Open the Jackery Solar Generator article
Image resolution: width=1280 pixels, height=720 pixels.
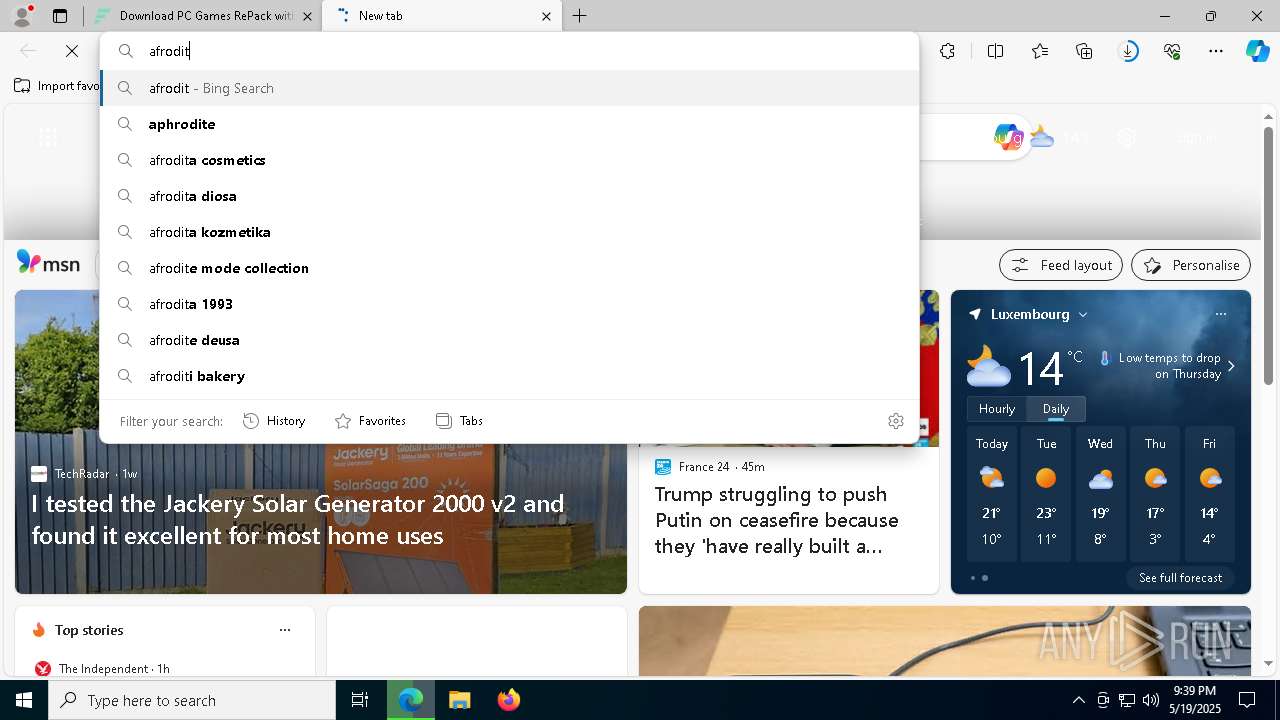tap(298, 520)
